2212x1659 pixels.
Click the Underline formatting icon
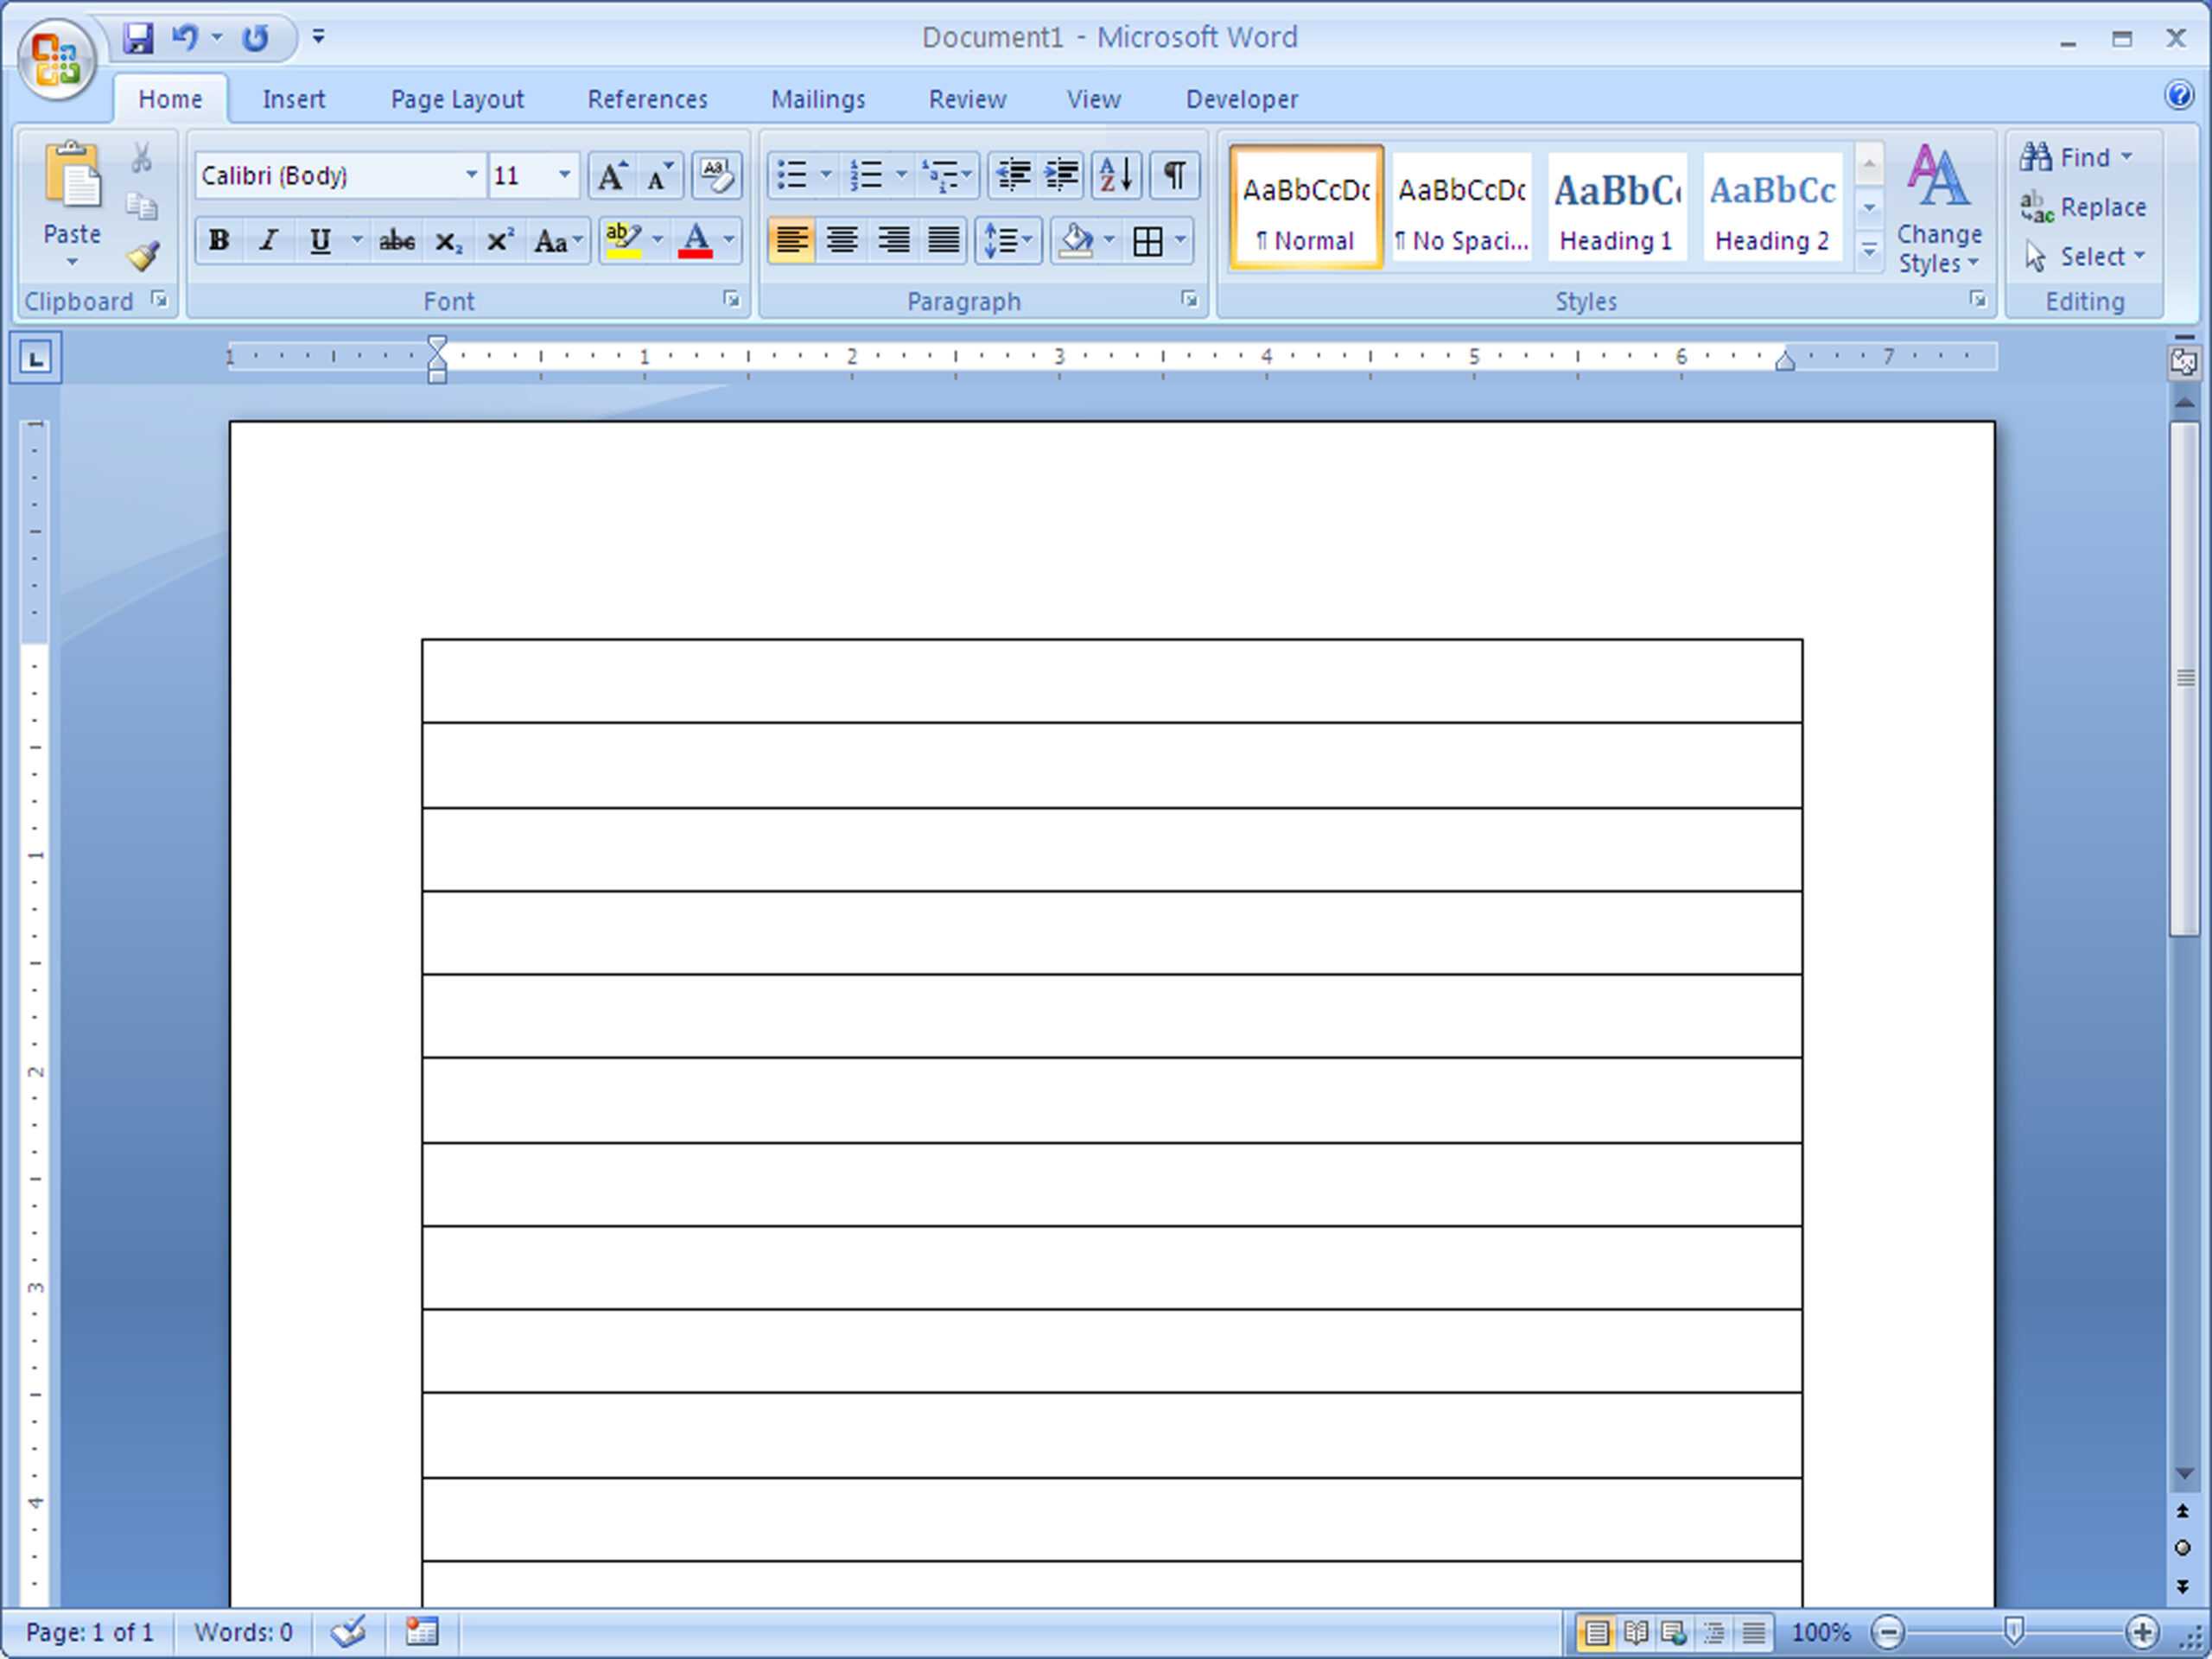(x=321, y=238)
